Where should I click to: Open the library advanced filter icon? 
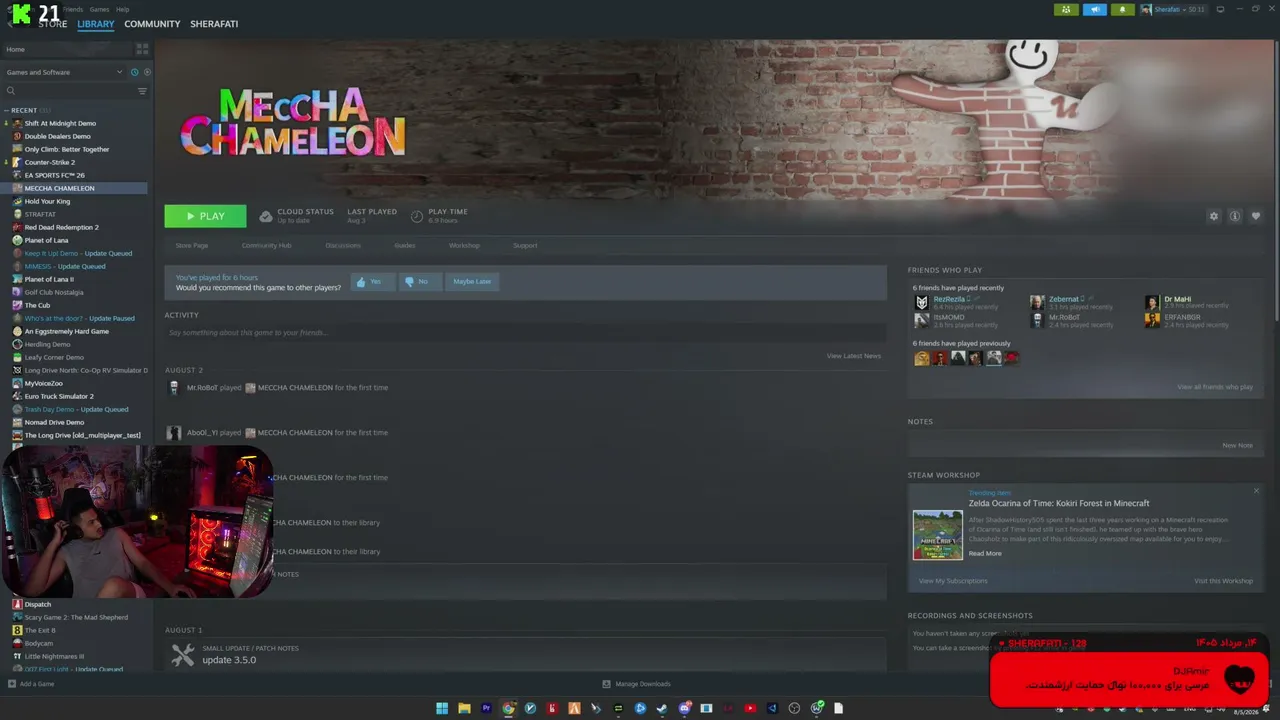(x=142, y=91)
